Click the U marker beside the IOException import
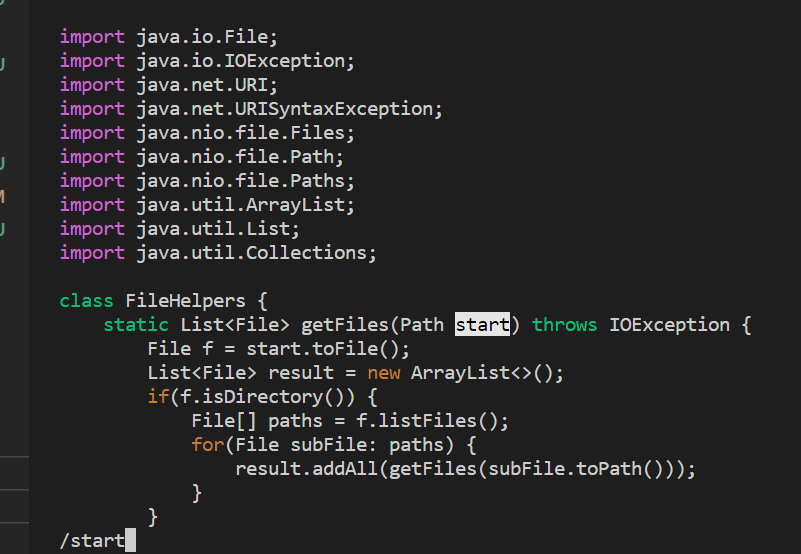The image size is (801, 554). pyautogui.click(x=3, y=64)
